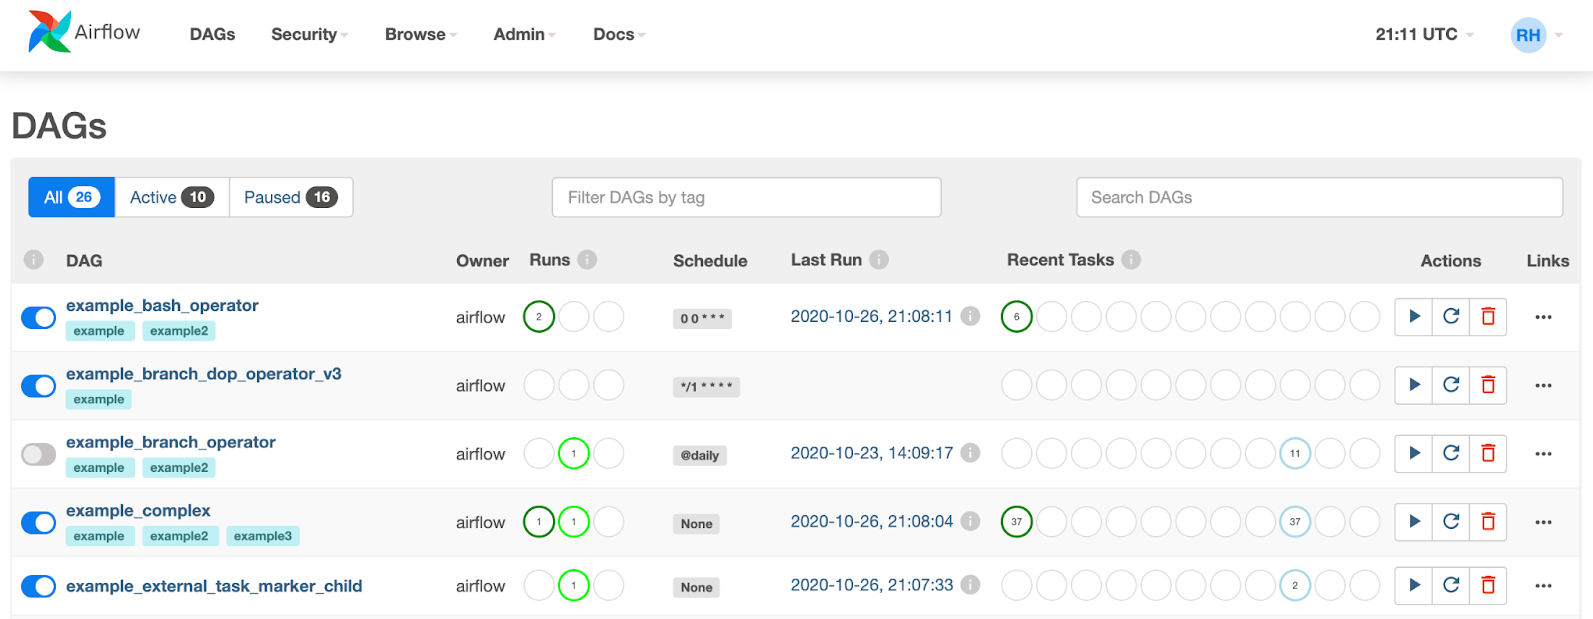Open the example_branch_dop_operator_v3 DAG link
The width and height of the screenshot is (1593, 619).
[204, 374]
